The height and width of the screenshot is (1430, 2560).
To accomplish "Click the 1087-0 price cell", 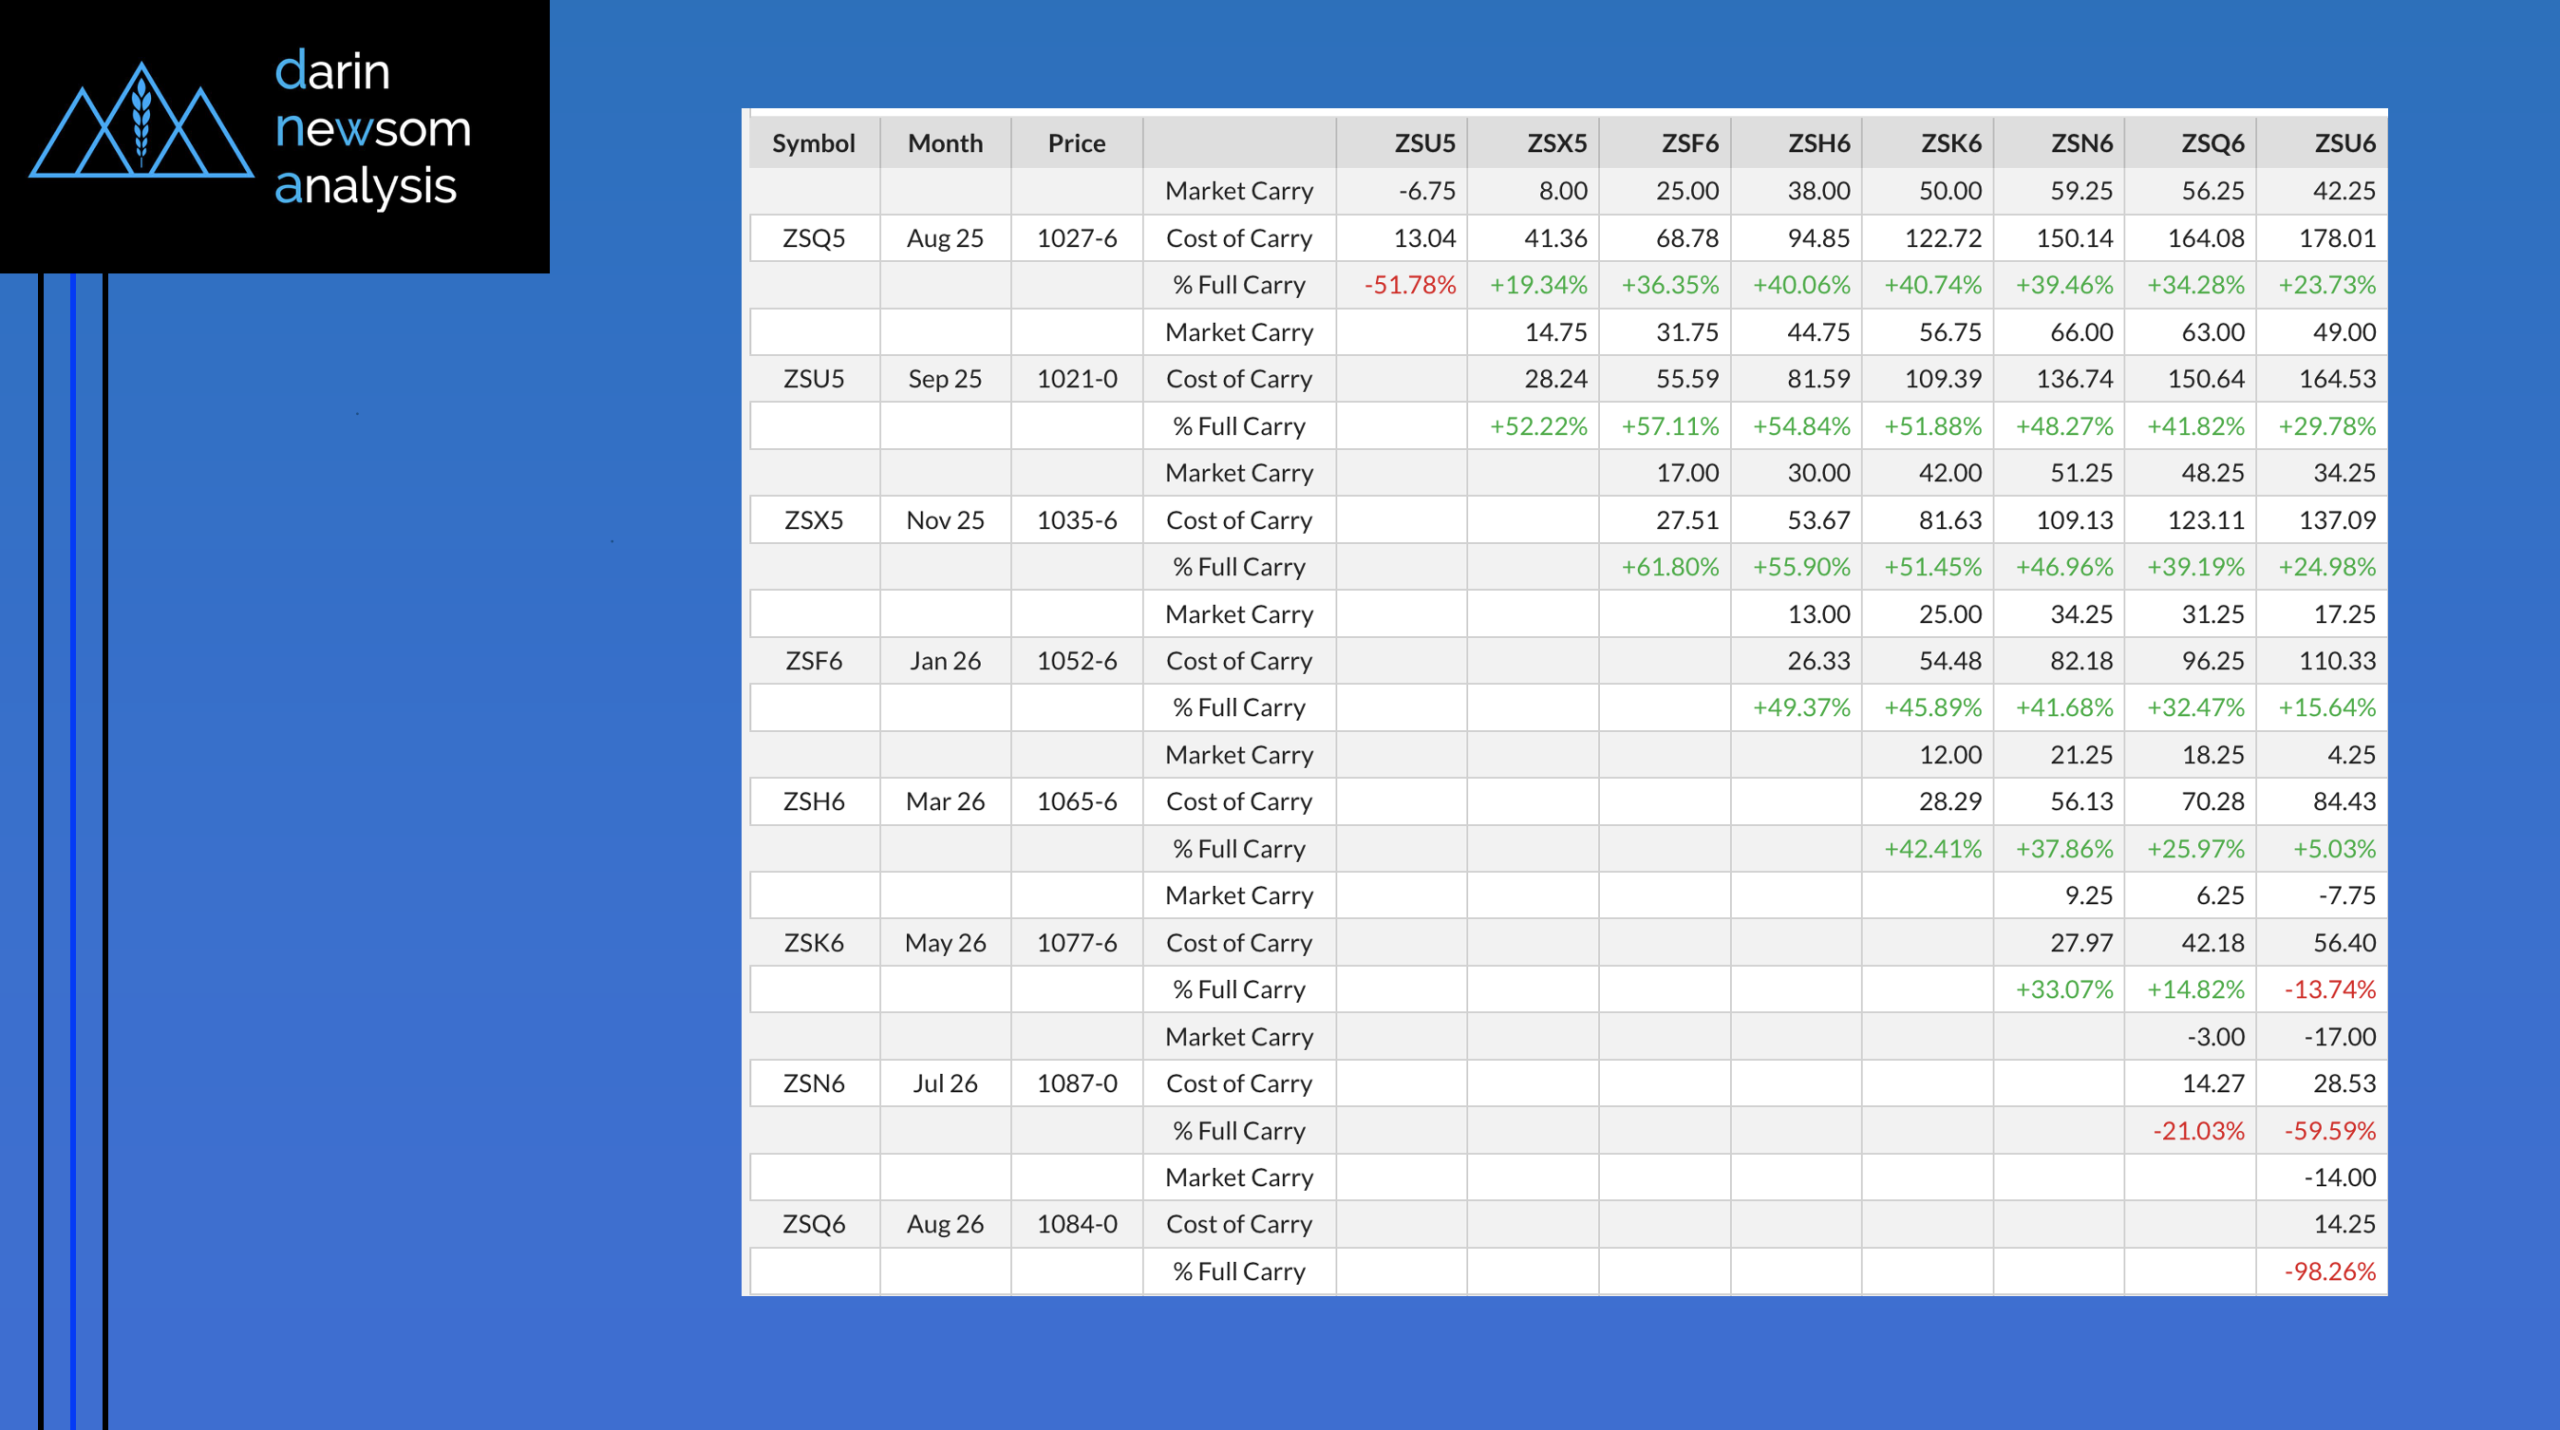I will click(1076, 1084).
